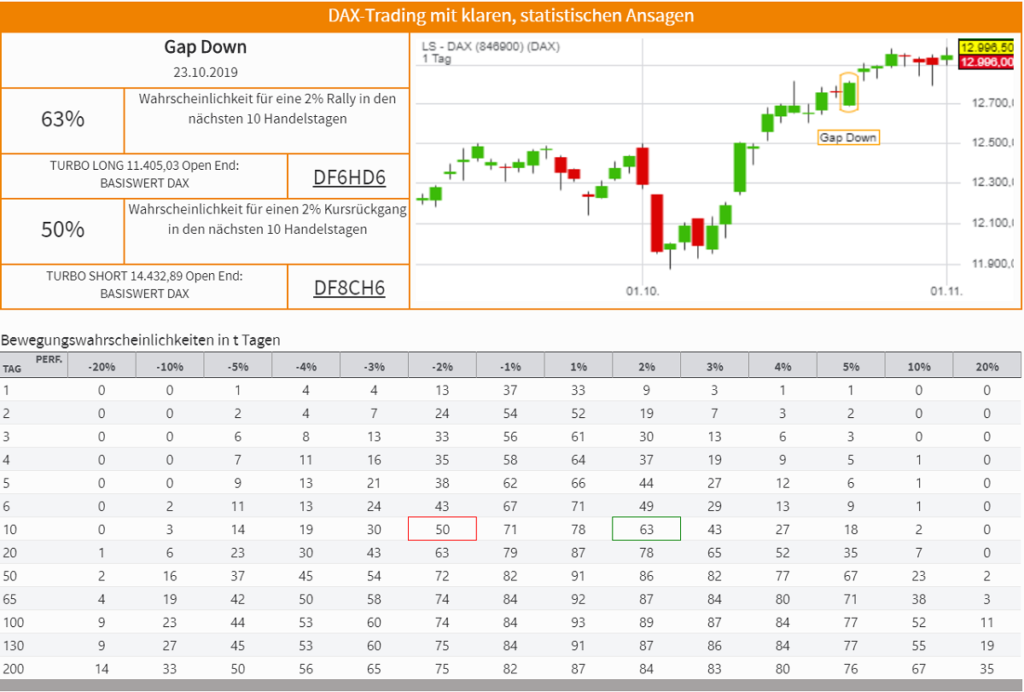Click the -20% column header
1024x692 pixels.
pos(102,367)
